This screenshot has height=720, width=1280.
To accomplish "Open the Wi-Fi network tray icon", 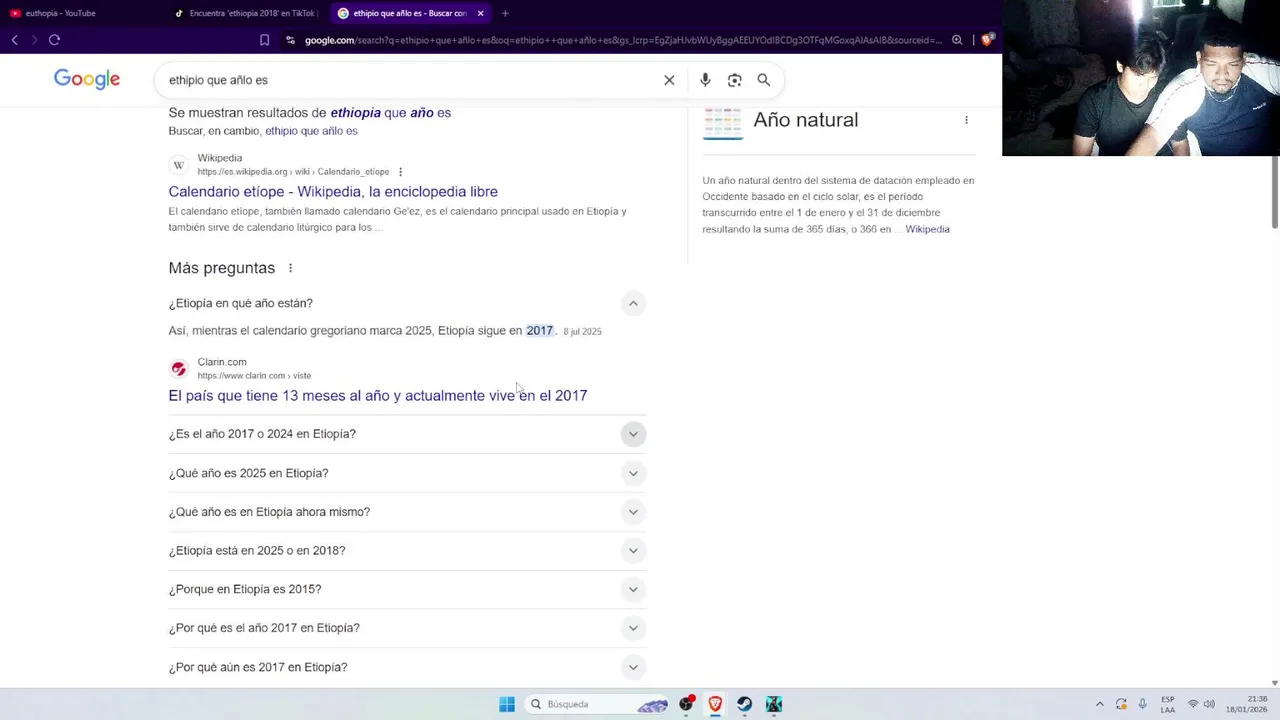I will [1192, 704].
